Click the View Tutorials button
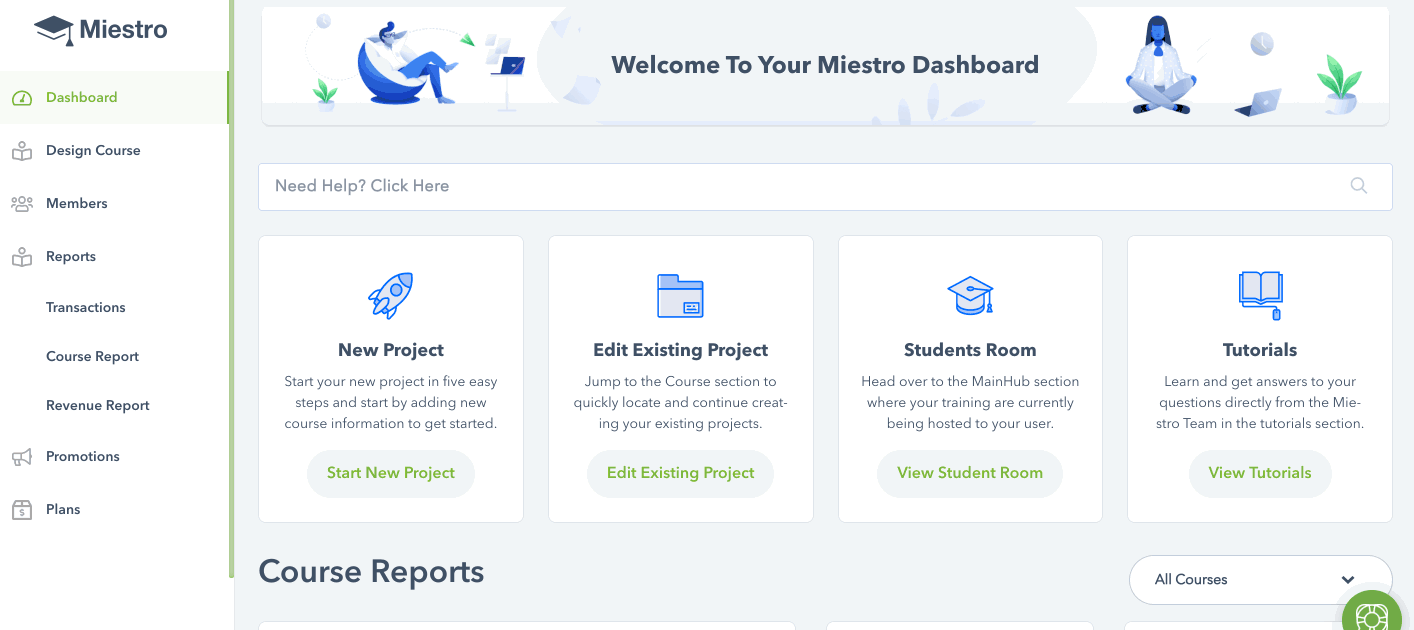 point(1260,474)
